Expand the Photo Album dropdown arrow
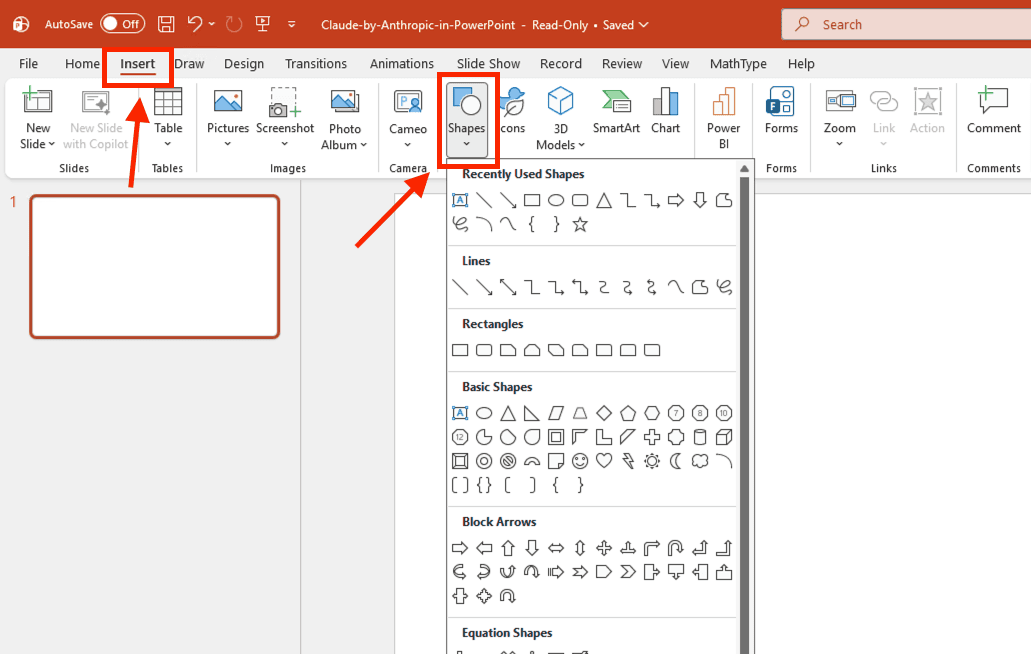 coord(363,145)
